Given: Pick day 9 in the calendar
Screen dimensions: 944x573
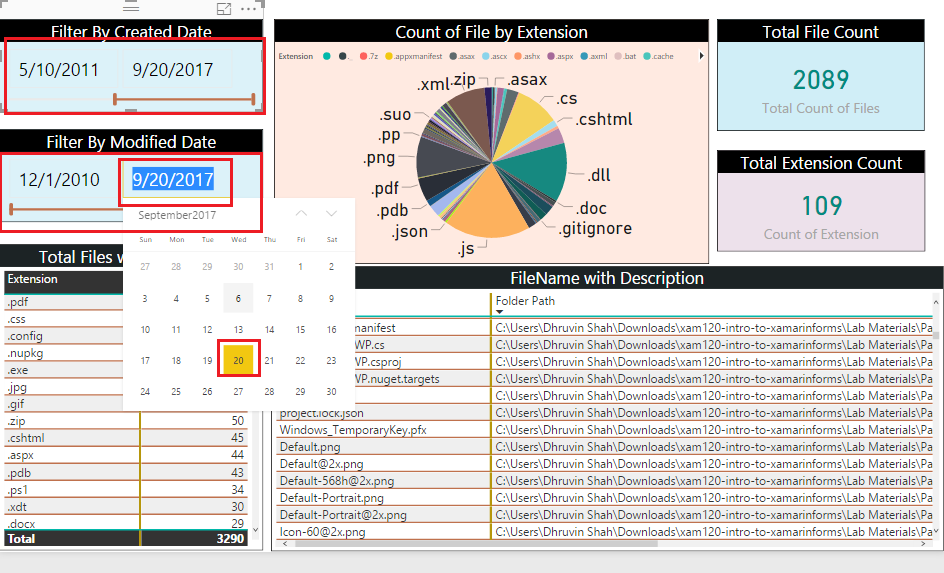Looking at the screenshot, I should pos(331,298).
